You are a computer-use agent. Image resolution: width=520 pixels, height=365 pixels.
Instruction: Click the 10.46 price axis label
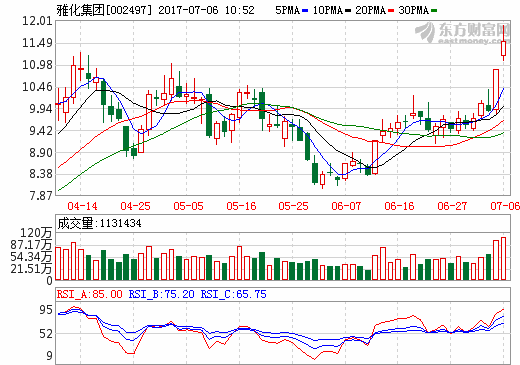click(38, 87)
